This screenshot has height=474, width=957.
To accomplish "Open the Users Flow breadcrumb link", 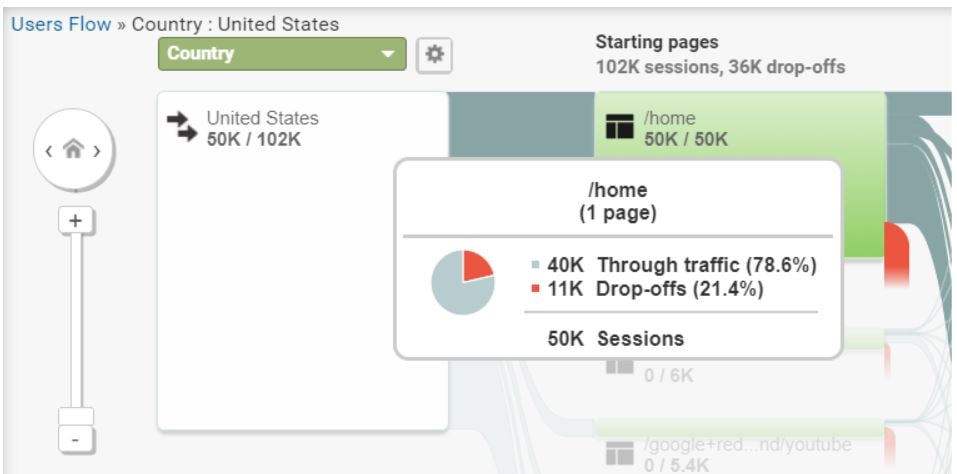I will pyautogui.click(x=61, y=24).
